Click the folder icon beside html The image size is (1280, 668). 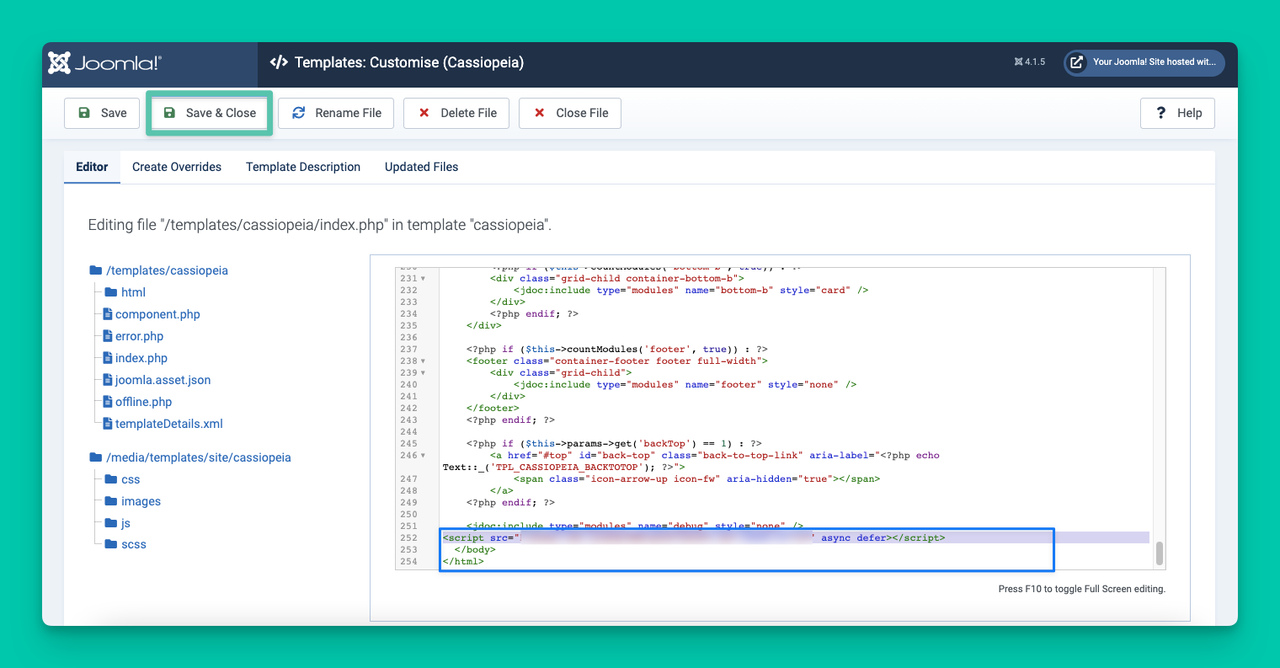(x=111, y=292)
